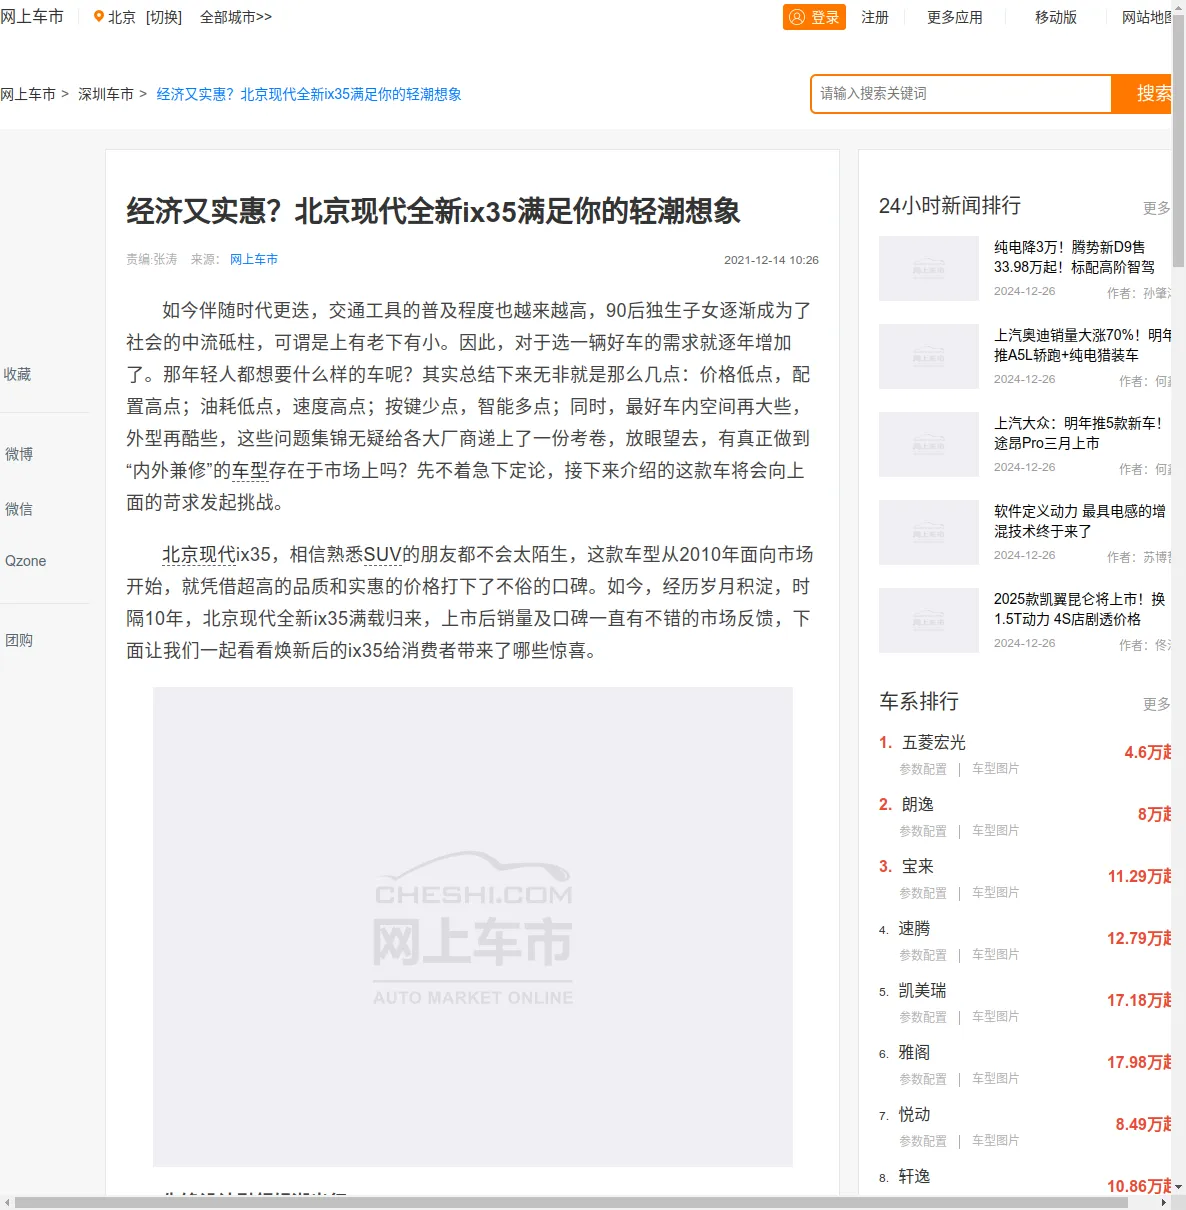The height and width of the screenshot is (1210, 1186).
Task: Click [切换] to change city
Action: click(x=164, y=17)
